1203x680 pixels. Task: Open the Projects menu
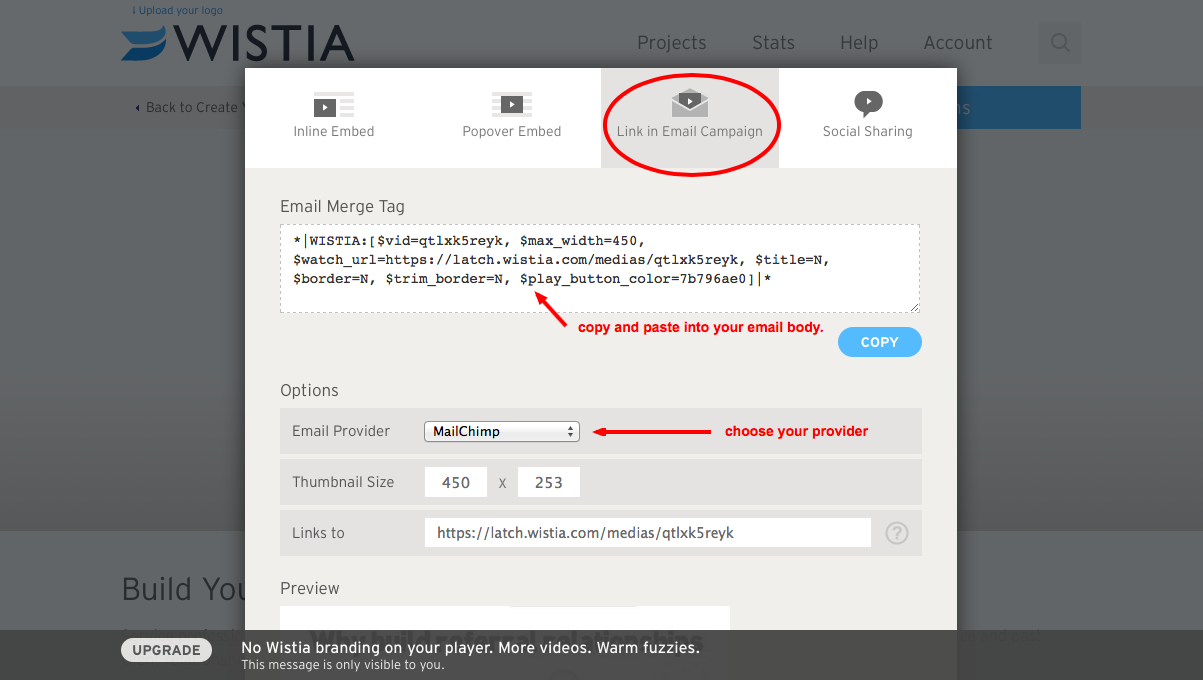[x=671, y=43]
